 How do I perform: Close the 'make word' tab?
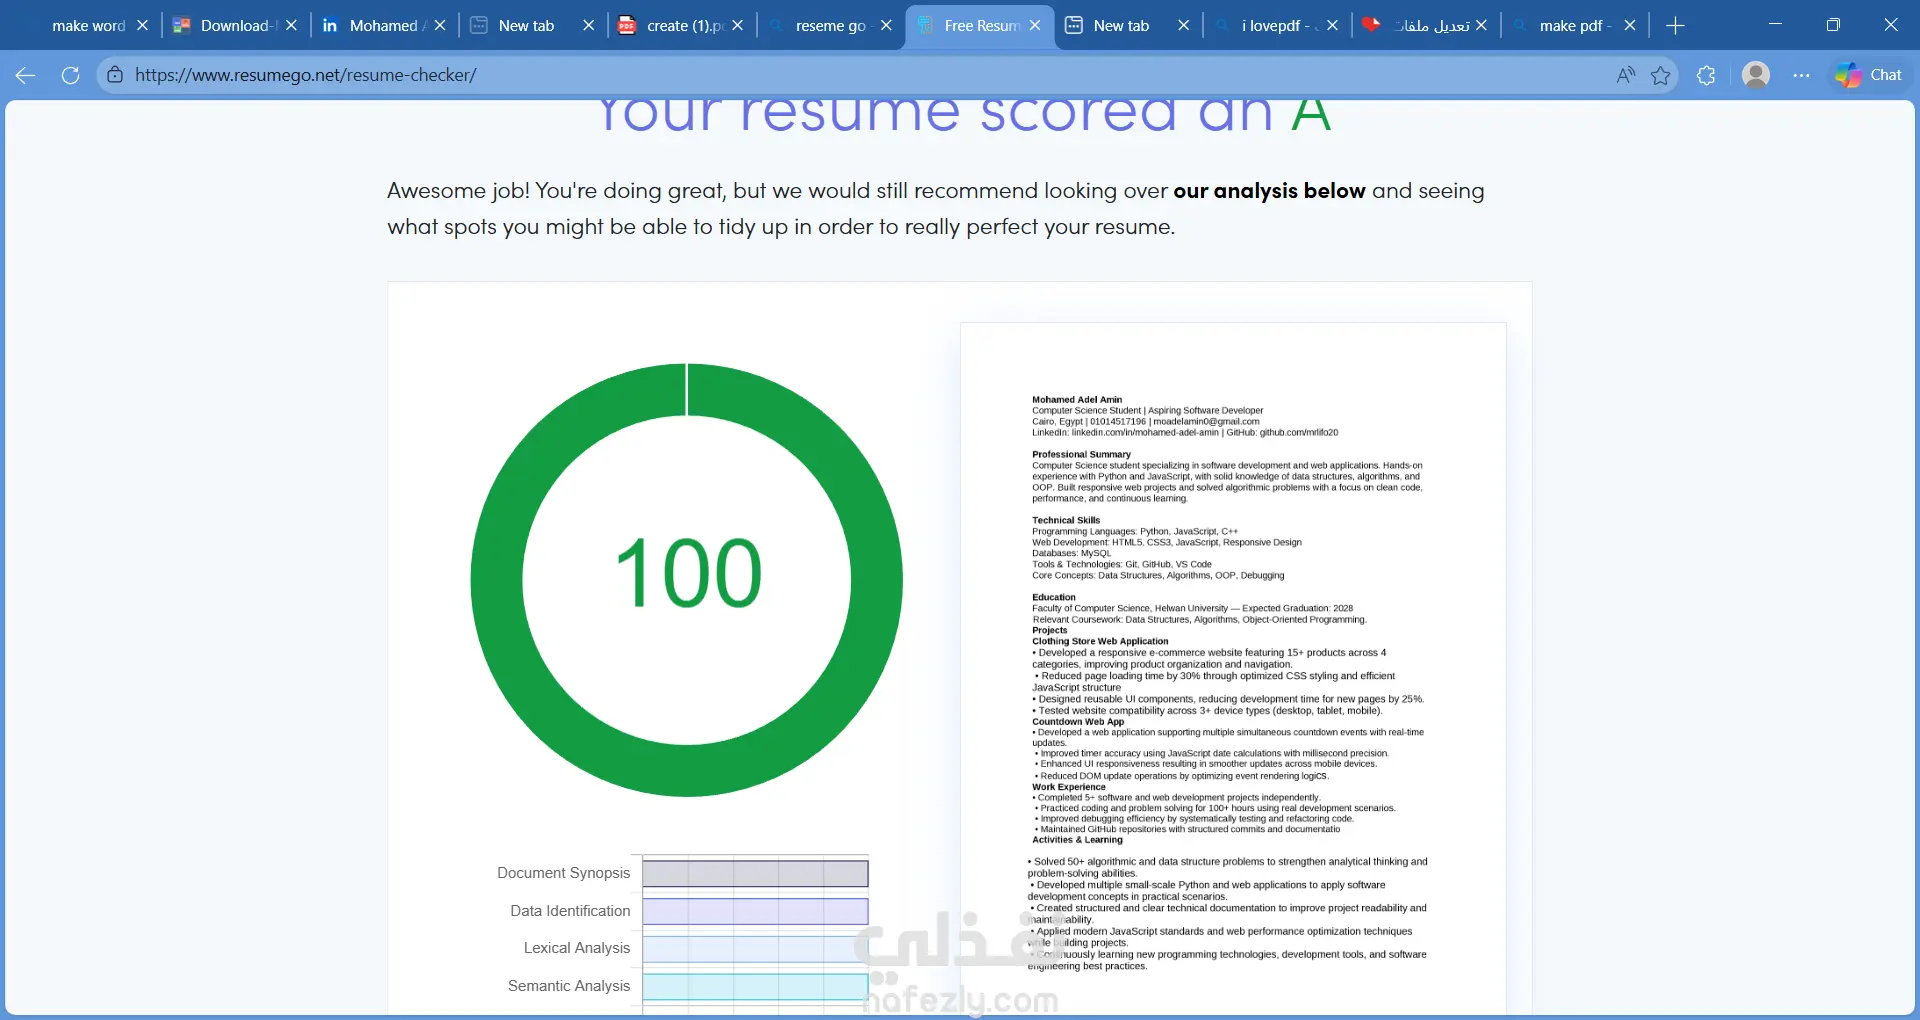tap(142, 26)
